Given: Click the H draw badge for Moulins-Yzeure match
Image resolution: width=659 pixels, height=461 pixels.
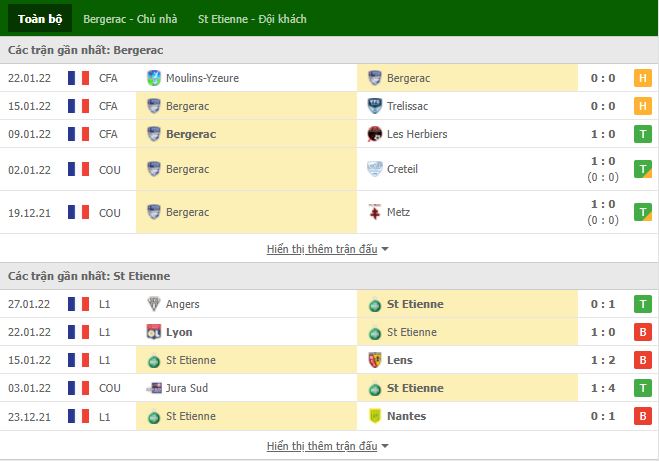Looking at the screenshot, I should tap(643, 78).
